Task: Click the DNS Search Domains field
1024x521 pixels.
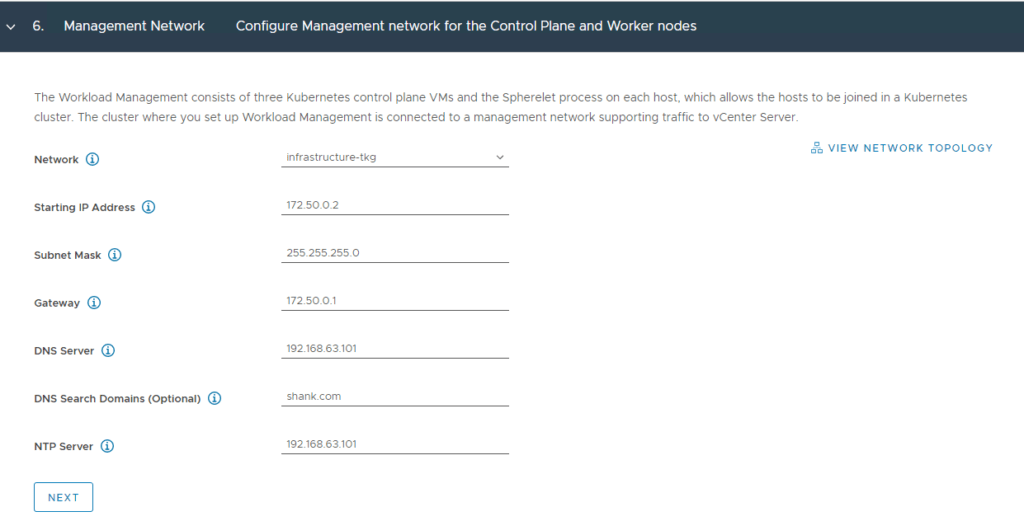Action: point(394,396)
